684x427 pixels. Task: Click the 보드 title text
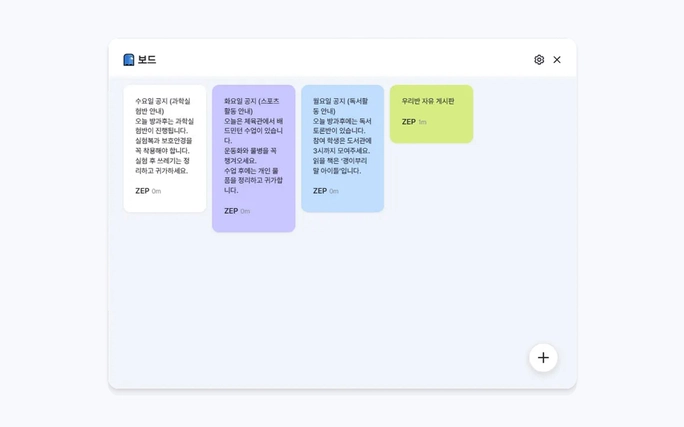coord(147,60)
